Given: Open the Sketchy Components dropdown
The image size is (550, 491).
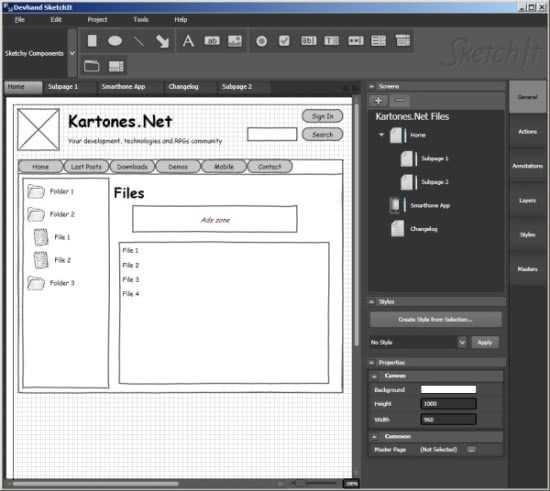Looking at the screenshot, I should pos(72,53).
